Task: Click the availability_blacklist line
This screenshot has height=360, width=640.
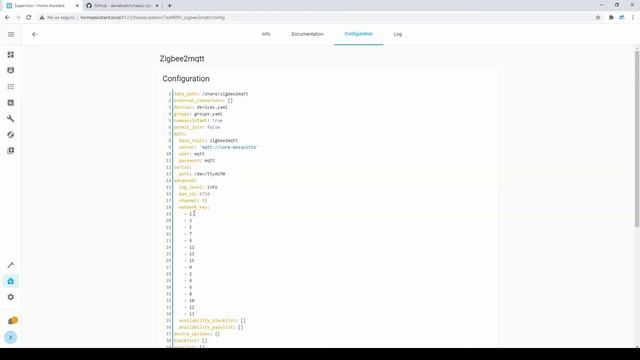Action: [212, 321]
